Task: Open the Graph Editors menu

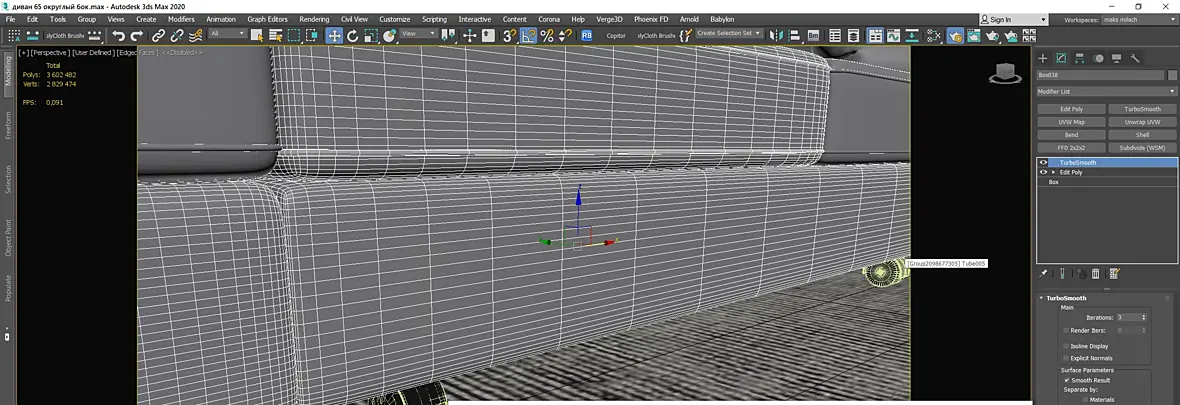Action: pyautogui.click(x=267, y=19)
